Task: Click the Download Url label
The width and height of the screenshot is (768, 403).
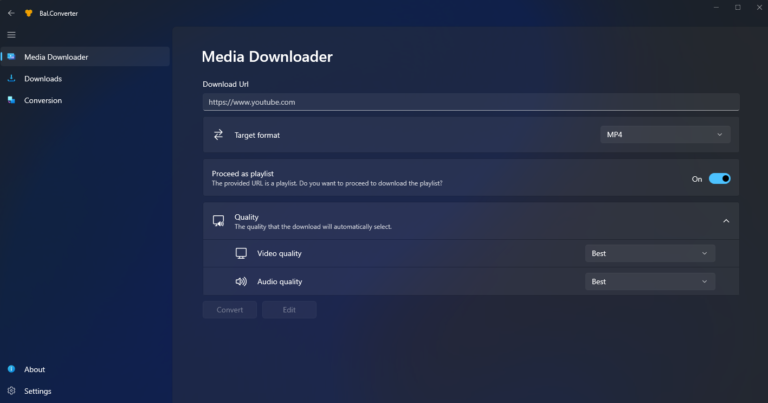Action: (225, 84)
